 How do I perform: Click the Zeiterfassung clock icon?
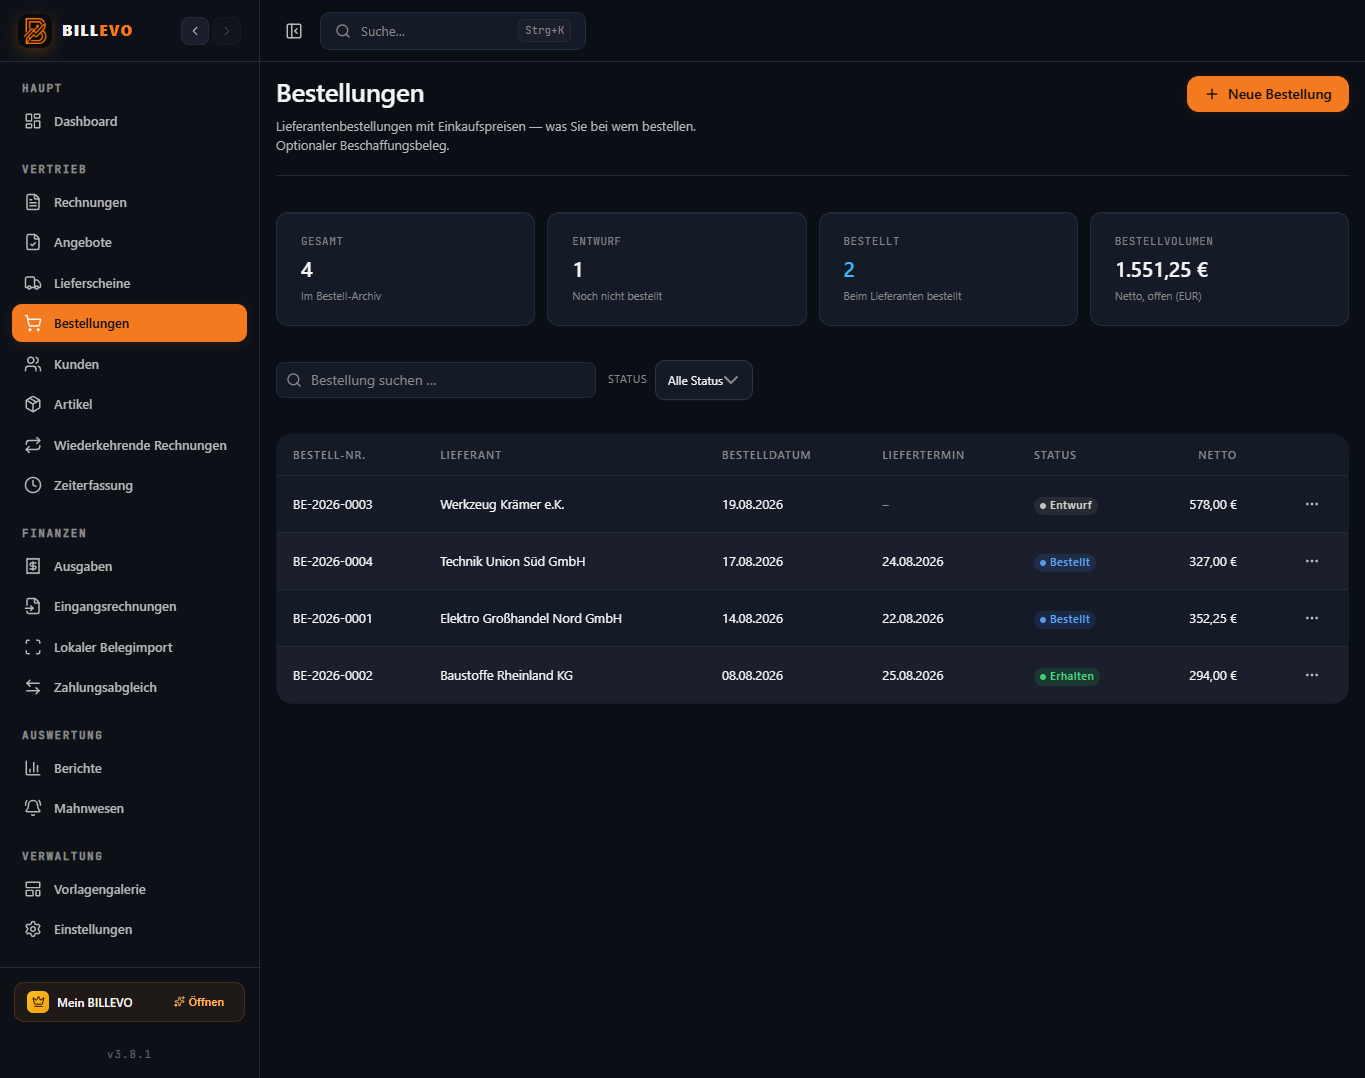click(x=33, y=485)
